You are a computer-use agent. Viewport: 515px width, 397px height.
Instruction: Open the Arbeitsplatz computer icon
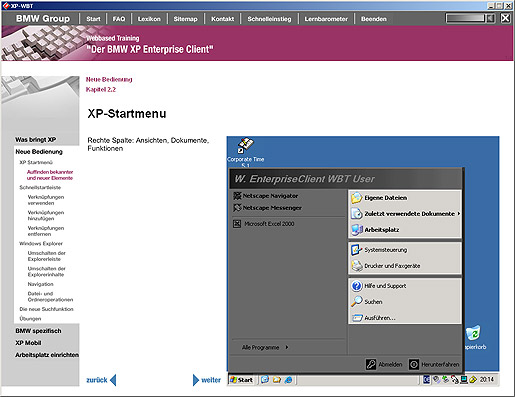tap(357, 230)
